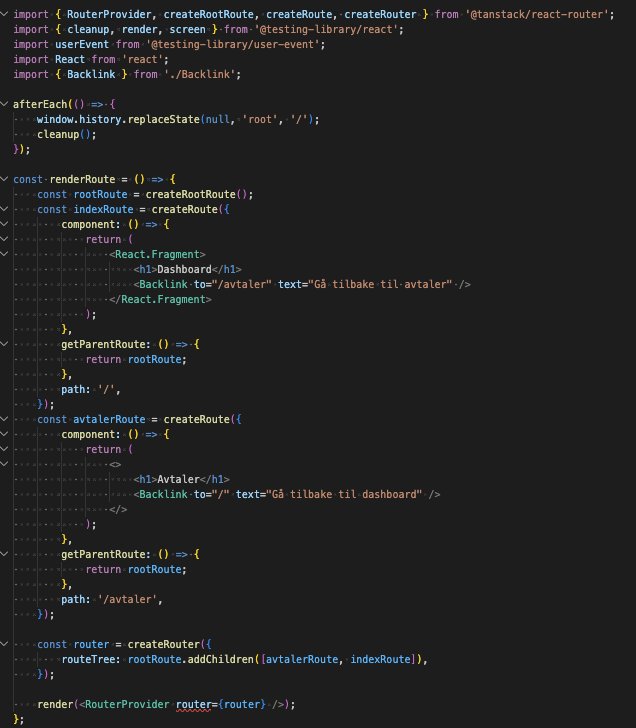Click the userEvent import identifier
This screenshot has width=636, height=728.
(x=82, y=44)
